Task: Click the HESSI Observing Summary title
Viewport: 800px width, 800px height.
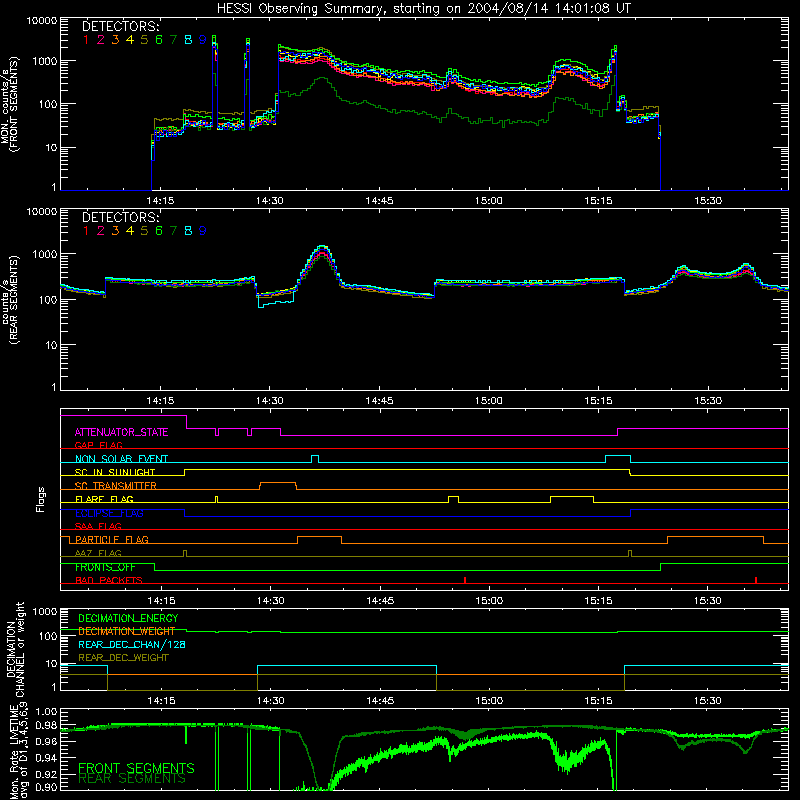Action: pyautogui.click(x=423, y=8)
